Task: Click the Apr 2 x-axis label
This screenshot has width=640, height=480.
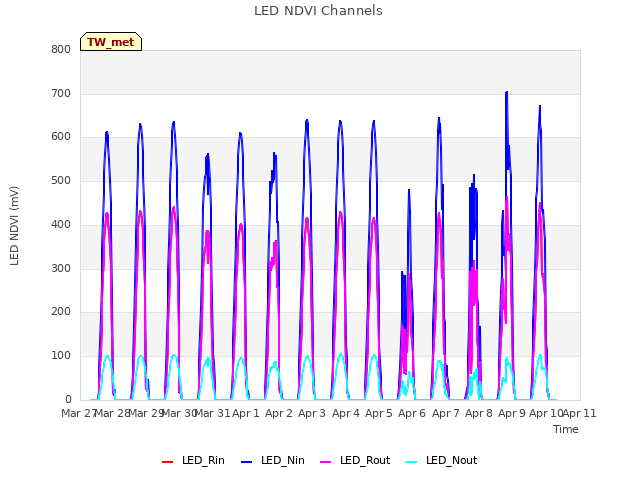Action: pos(279,413)
